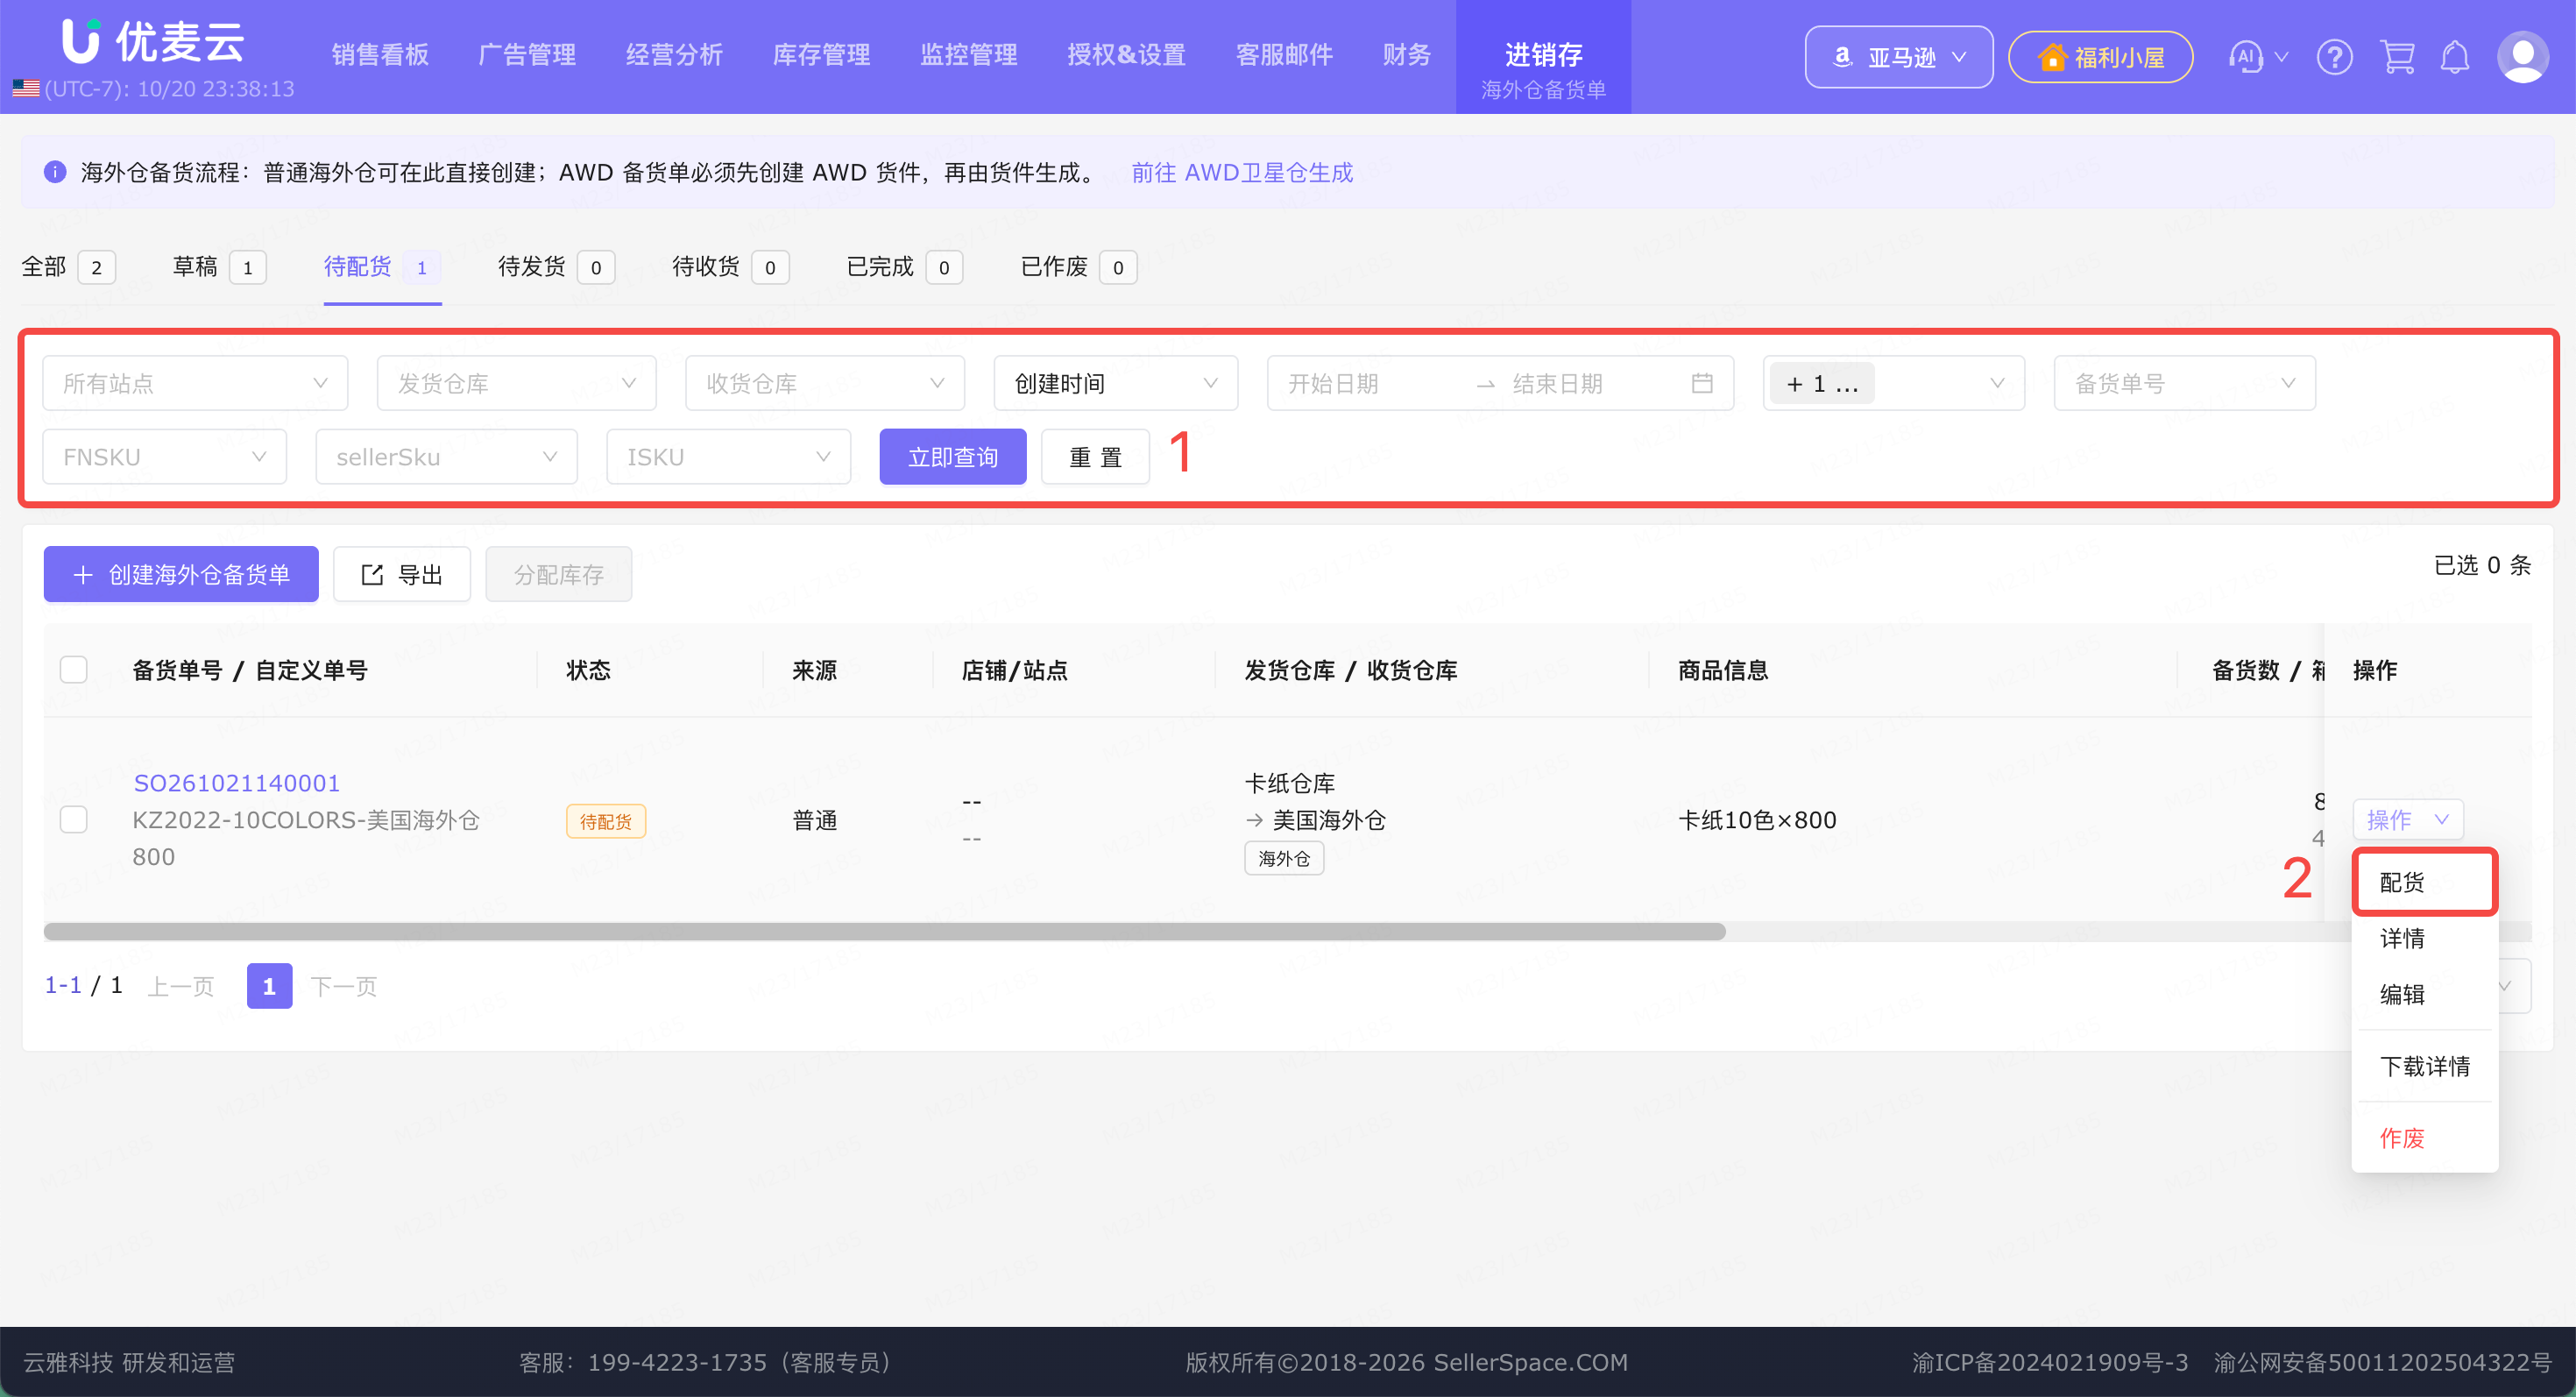Expand the 发货仓库 dropdown

click(516, 383)
